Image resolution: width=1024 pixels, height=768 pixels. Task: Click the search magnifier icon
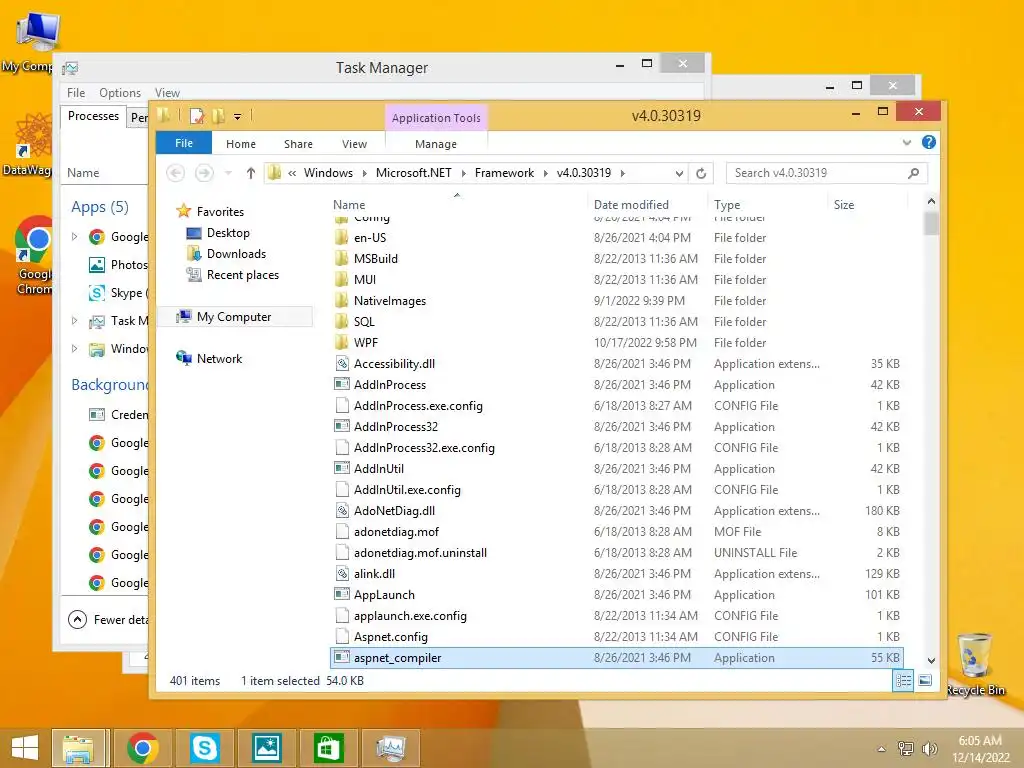[913, 173]
